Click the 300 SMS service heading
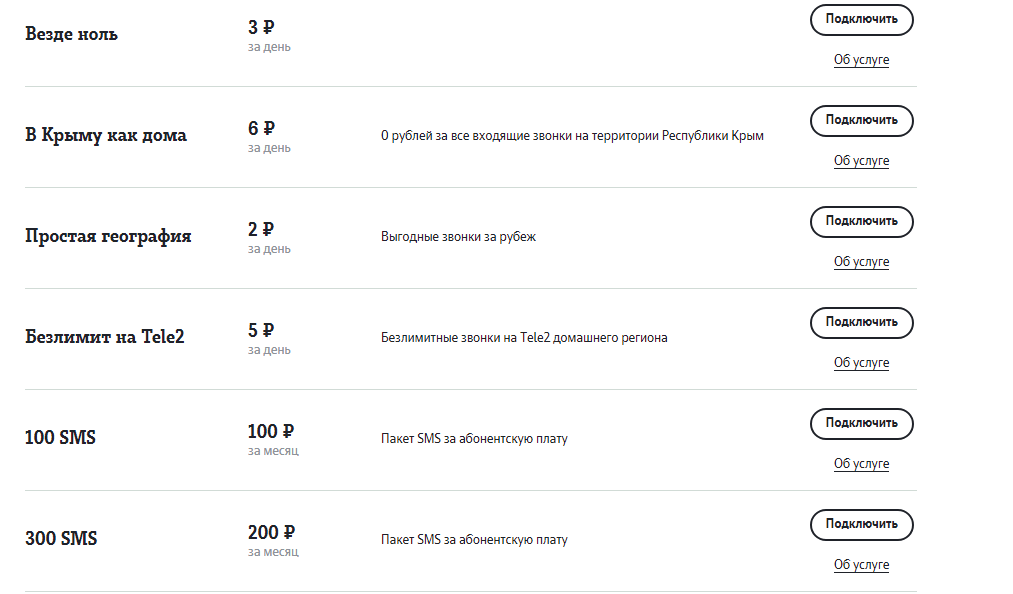The height and width of the screenshot is (594, 1013). click(x=61, y=539)
